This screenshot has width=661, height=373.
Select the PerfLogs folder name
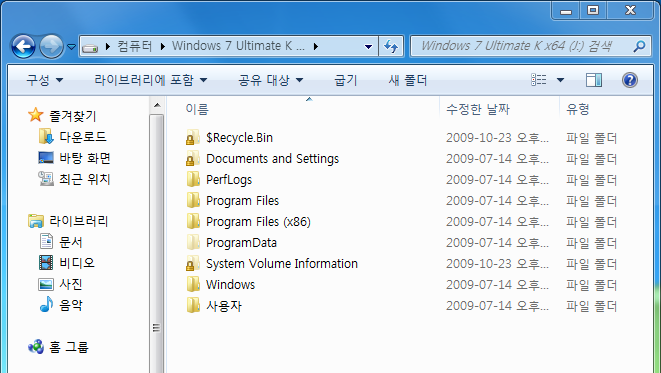[x=229, y=180]
